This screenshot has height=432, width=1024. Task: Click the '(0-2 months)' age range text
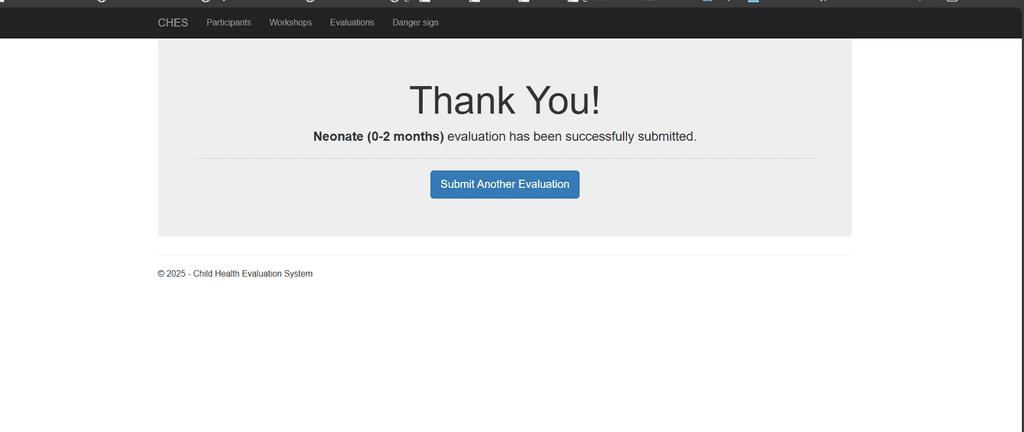pos(405,136)
